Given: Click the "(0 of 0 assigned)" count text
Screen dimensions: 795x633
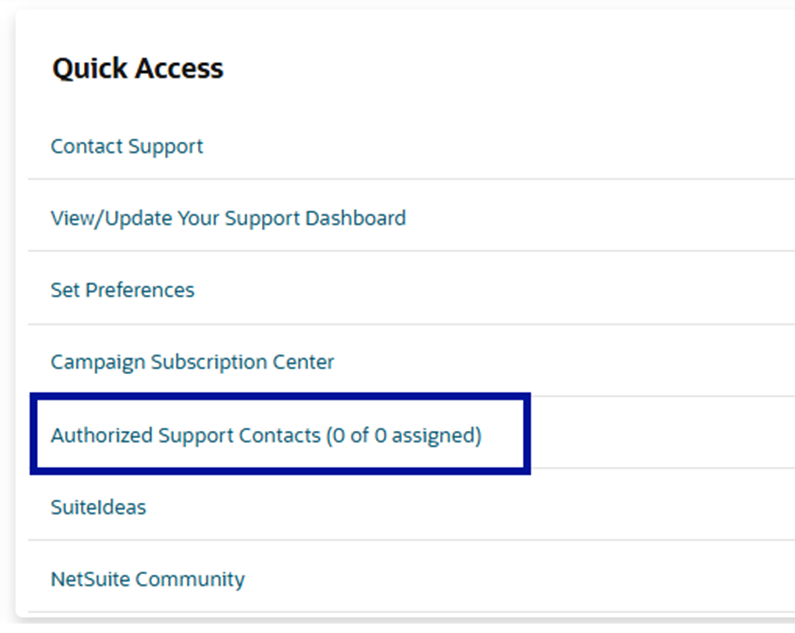Looking at the screenshot, I should click(404, 436).
